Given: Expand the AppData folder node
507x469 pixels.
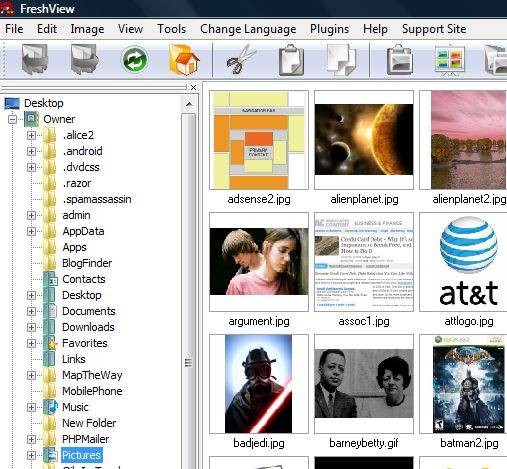Looking at the screenshot, I should (31, 231).
